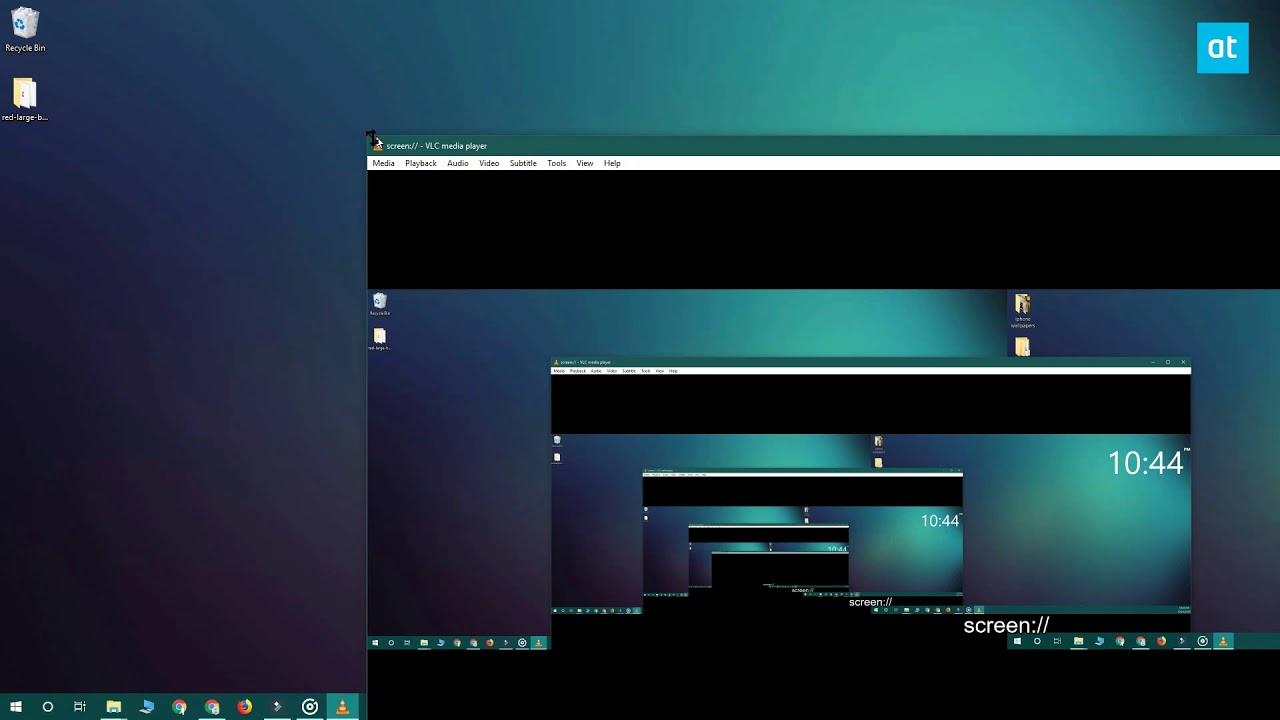This screenshot has height=720, width=1280.
Task: Open the Cortana search circle on the taskbar
Action: (47, 707)
